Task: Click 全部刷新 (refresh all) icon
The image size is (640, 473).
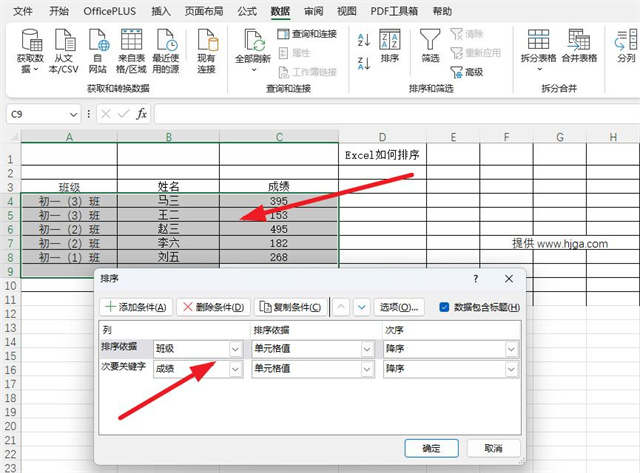Action: pos(253,40)
